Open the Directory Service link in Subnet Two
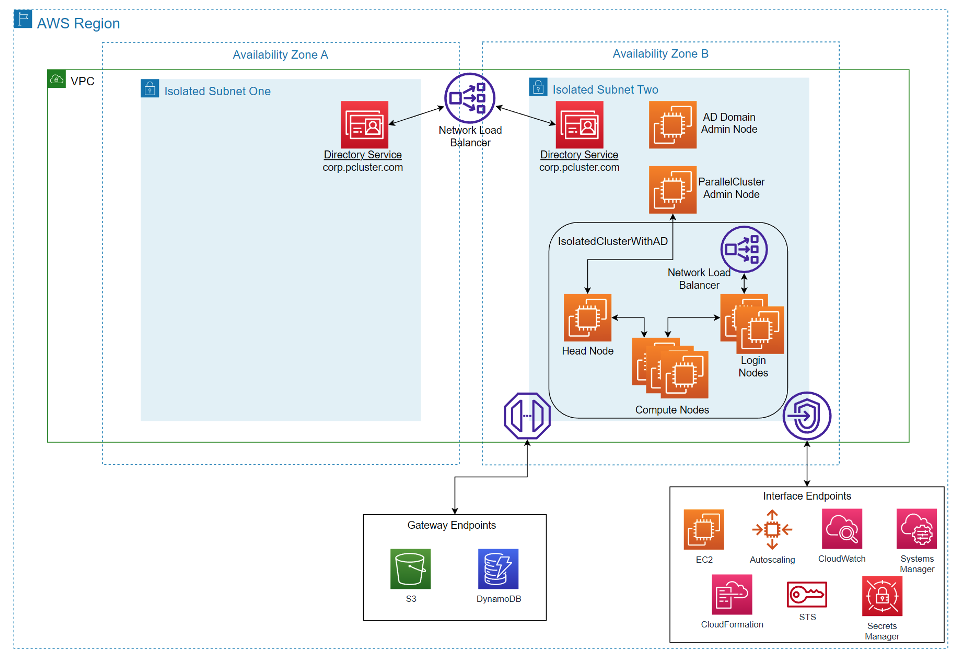The height and width of the screenshot is (657, 957). [x=579, y=154]
